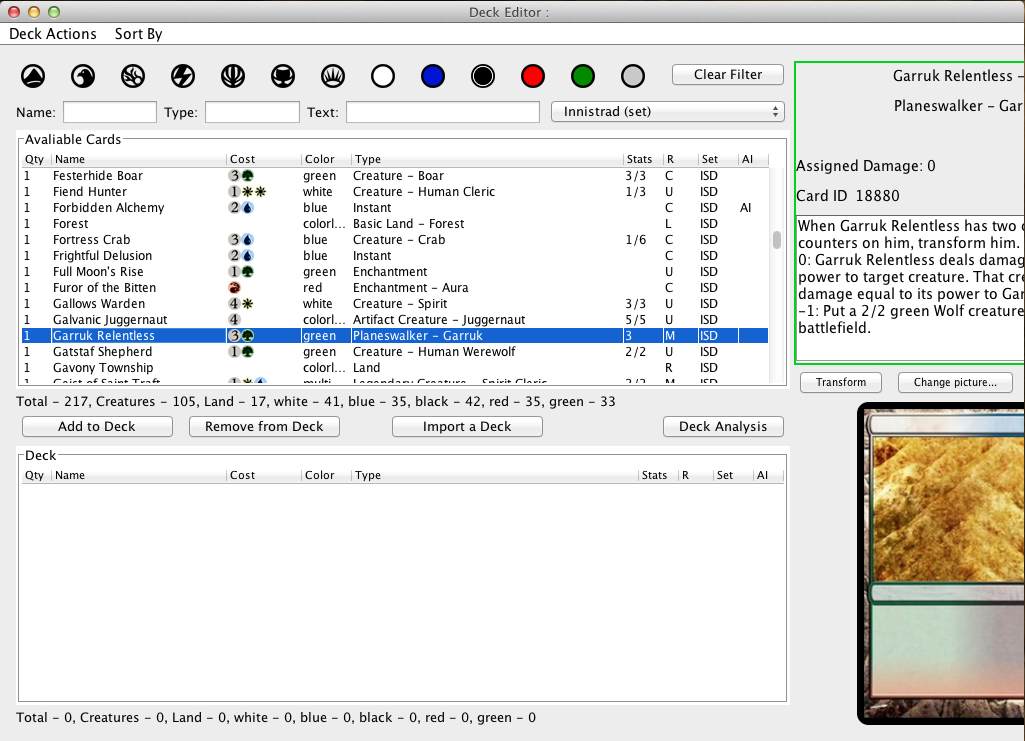Click the chalice-shaped type filter icon
Viewport: 1025px width, 741px height.
click(x=283, y=76)
